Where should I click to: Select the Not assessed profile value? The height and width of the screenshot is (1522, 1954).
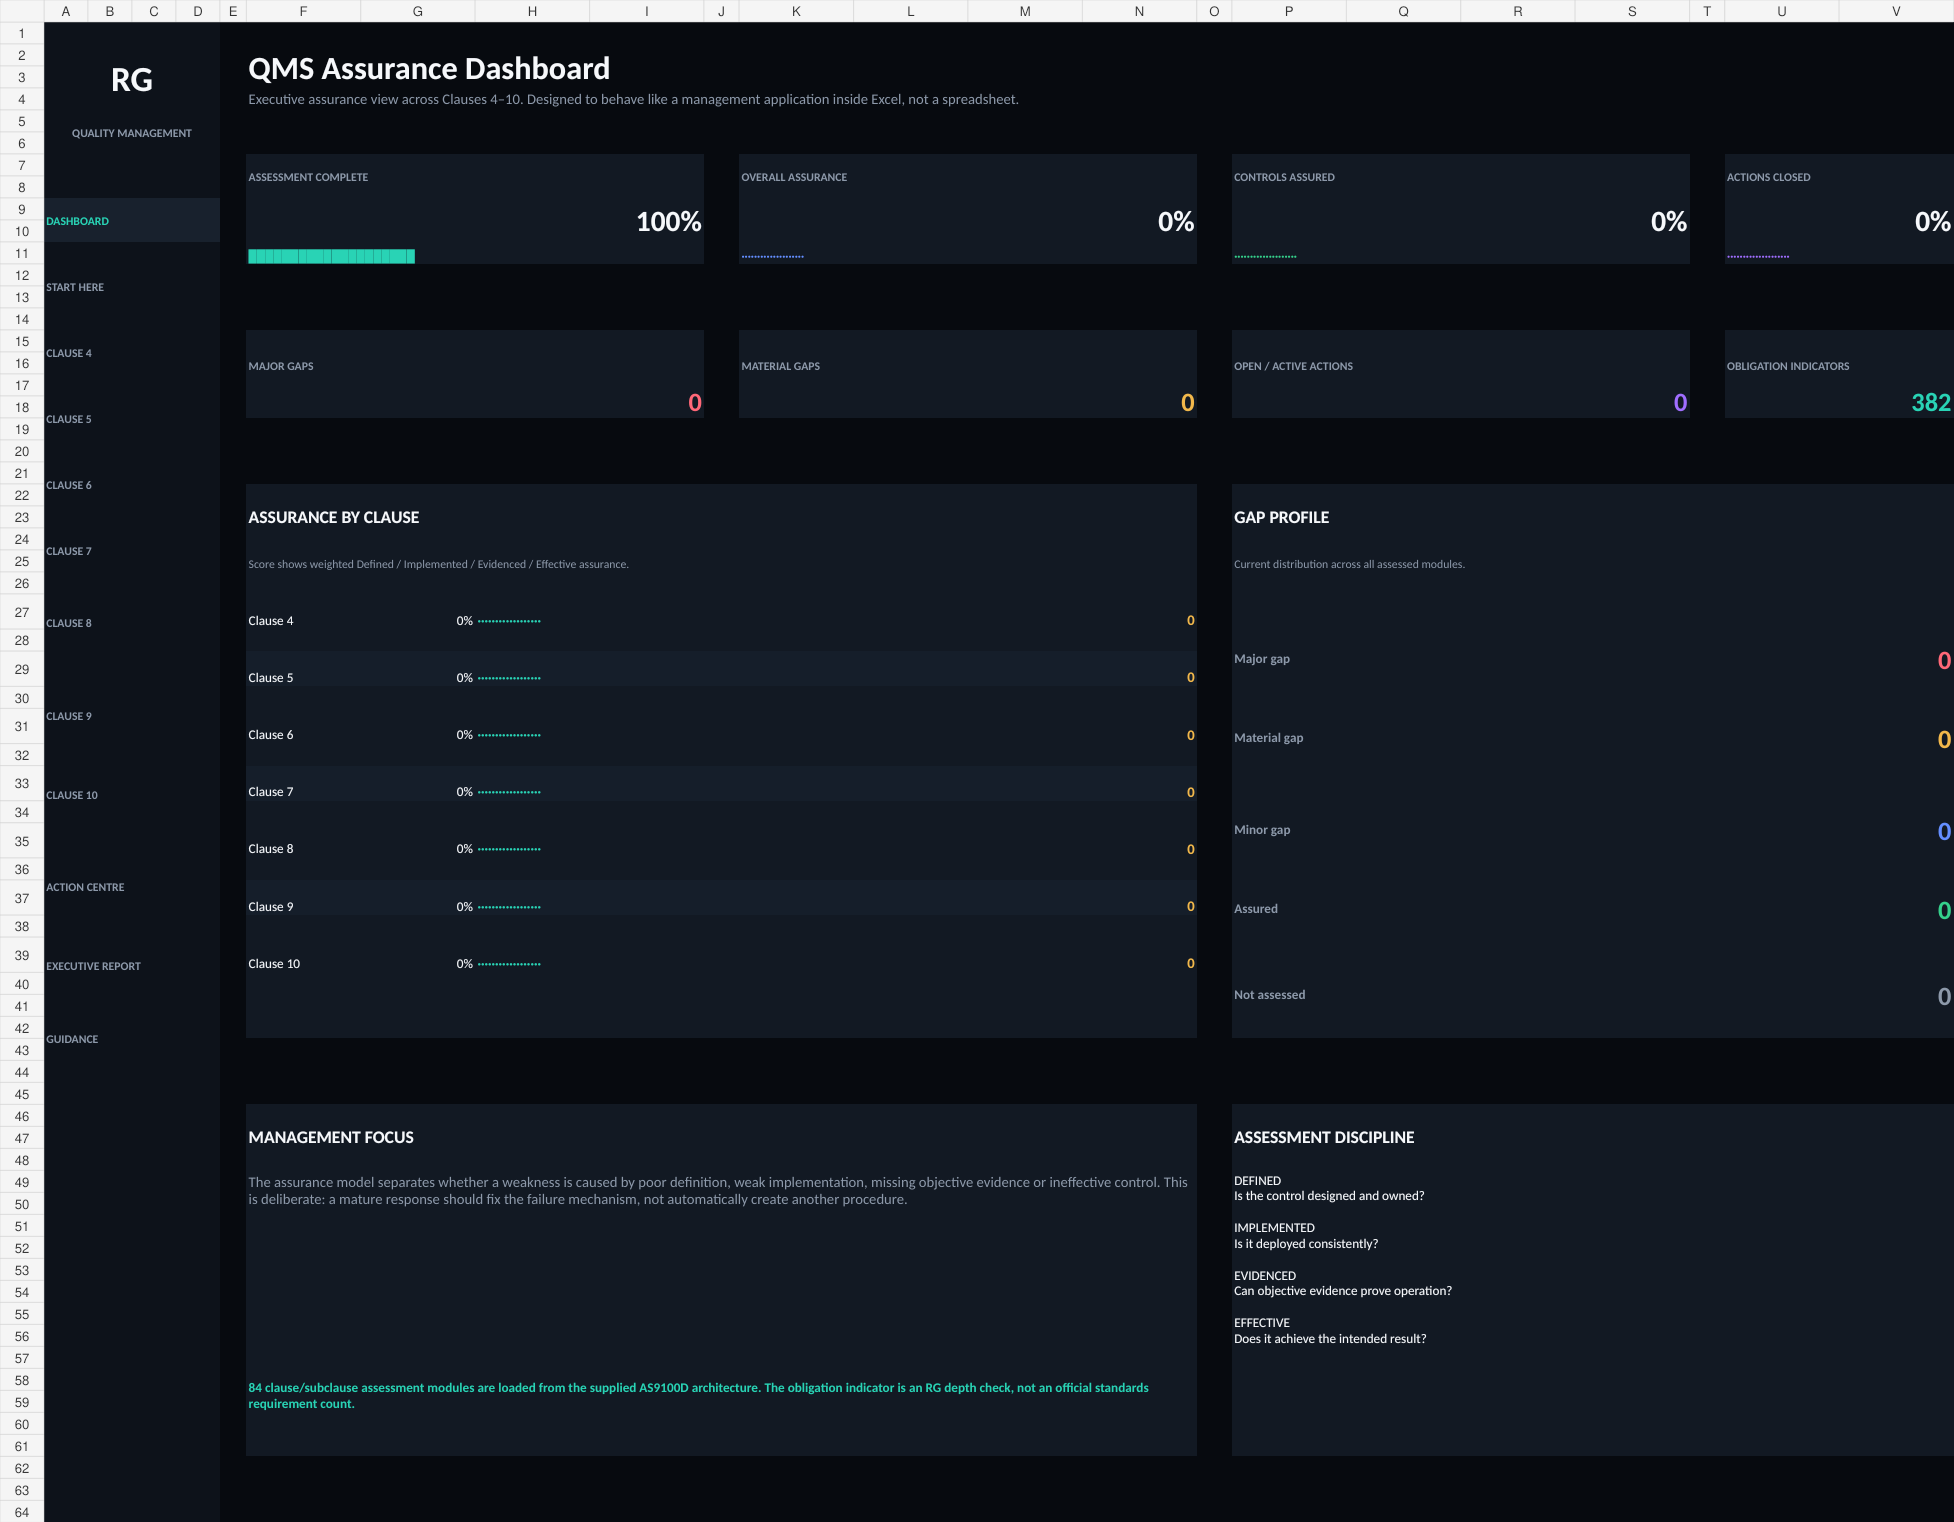coord(1944,997)
